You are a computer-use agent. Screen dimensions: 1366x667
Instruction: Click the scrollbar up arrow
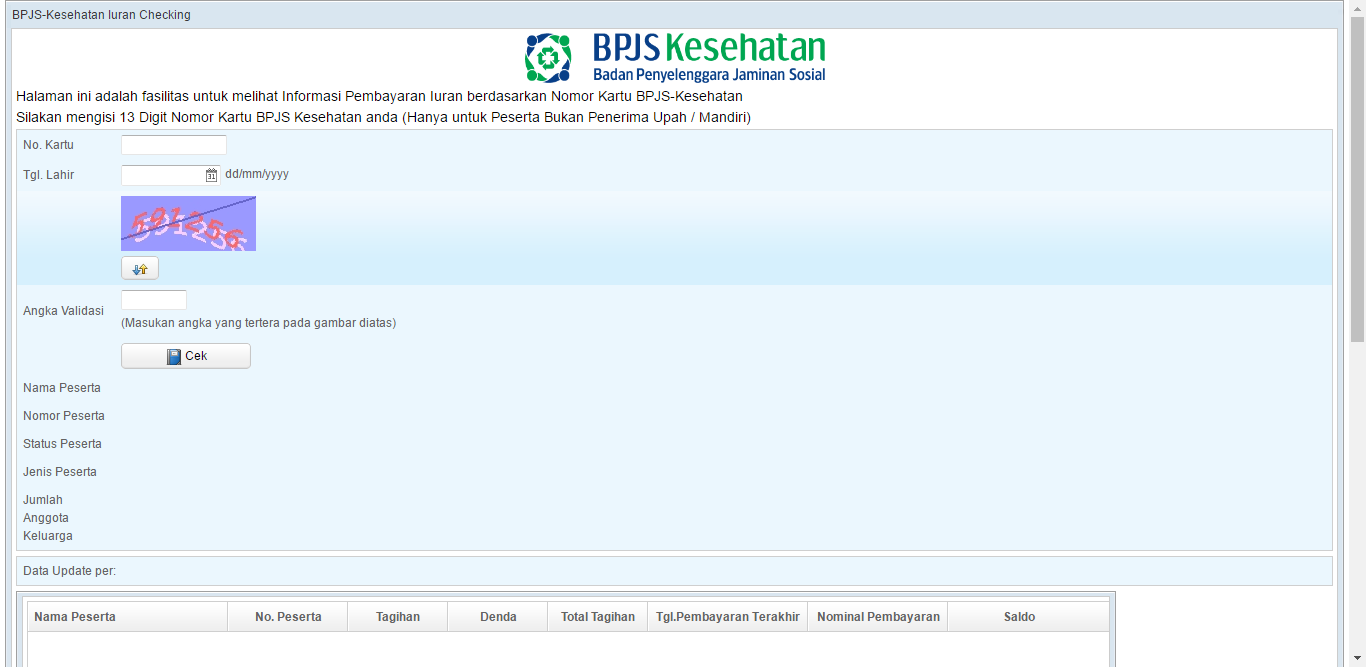pos(1357,8)
